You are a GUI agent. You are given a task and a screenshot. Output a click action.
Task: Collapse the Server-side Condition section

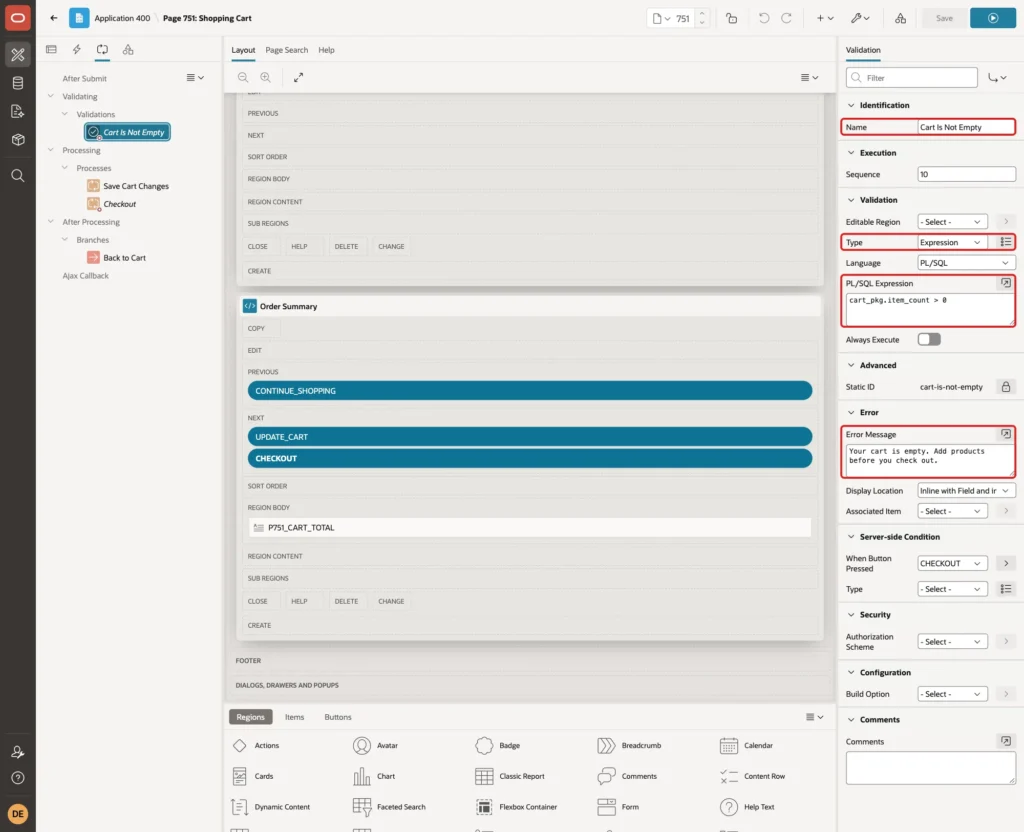[x=851, y=537]
